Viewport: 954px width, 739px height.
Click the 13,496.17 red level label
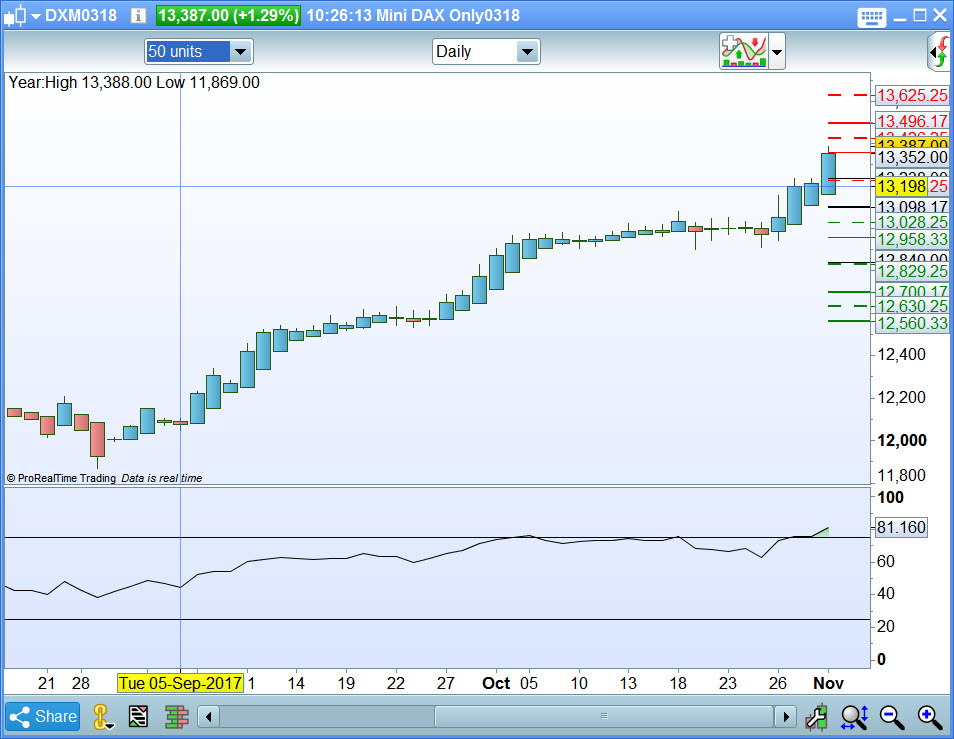(x=912, y=121)
